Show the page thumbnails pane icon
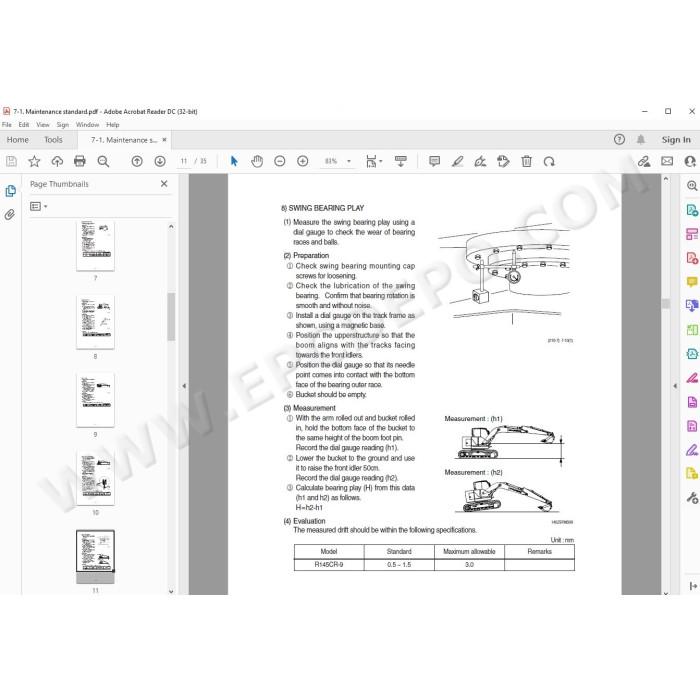Image resolution: width=700 pixels, height=700 pixels. point(10,191)
